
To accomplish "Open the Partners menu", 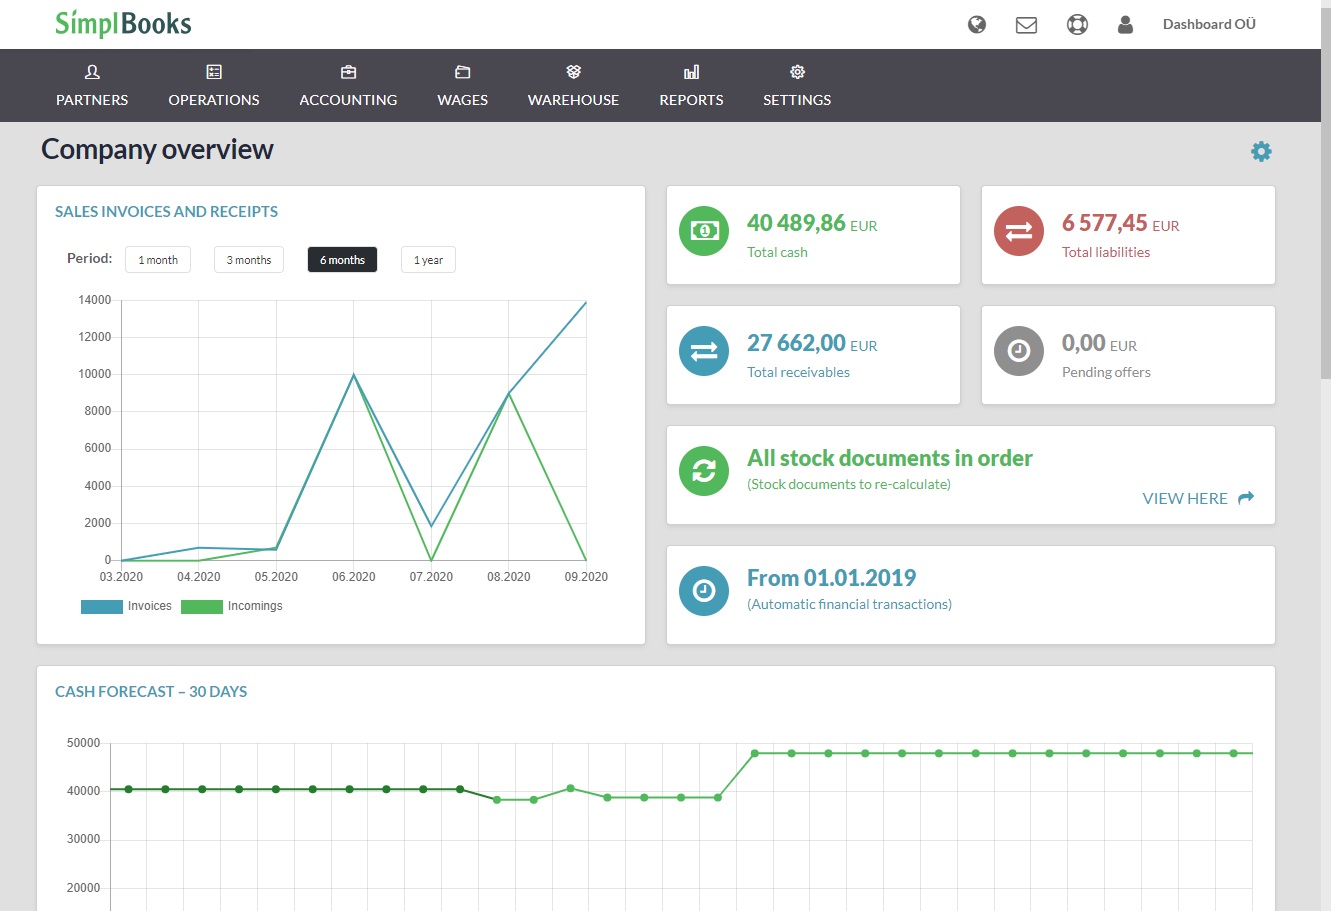I will 92,86.
